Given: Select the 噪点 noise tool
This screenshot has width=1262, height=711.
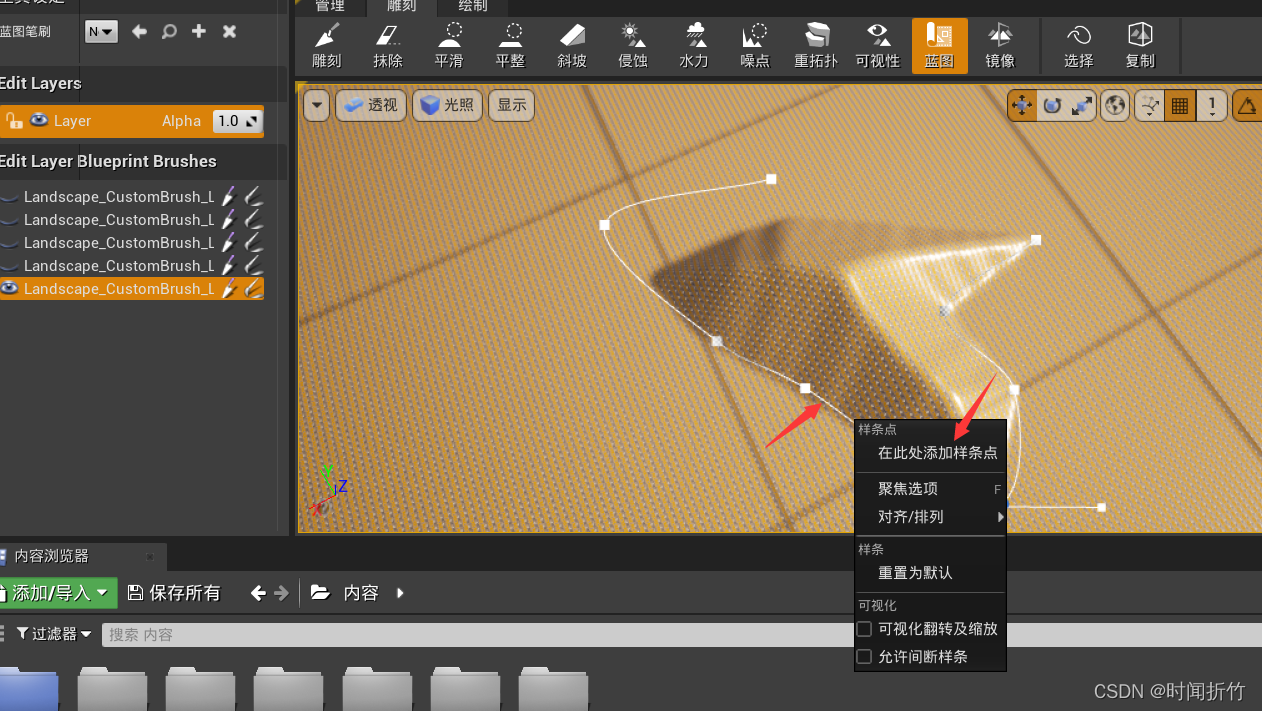Looking at the screenshot, I should [755, 46].
